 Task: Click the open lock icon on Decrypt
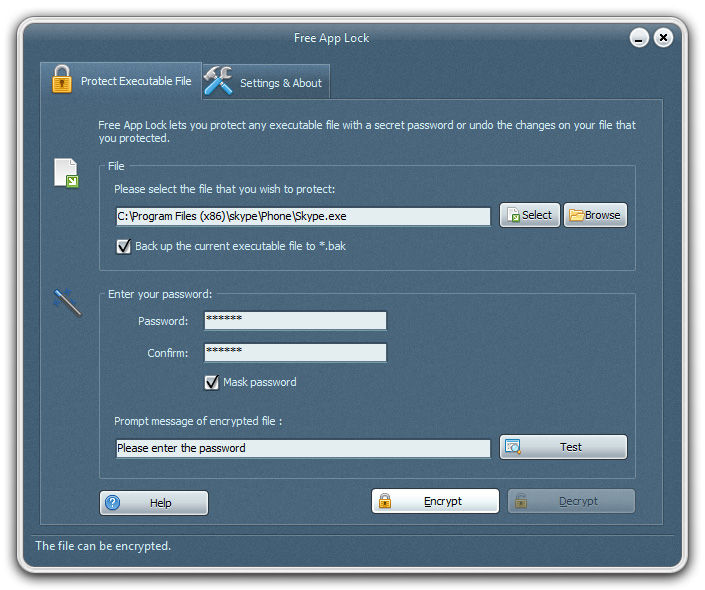pos(521,501)
